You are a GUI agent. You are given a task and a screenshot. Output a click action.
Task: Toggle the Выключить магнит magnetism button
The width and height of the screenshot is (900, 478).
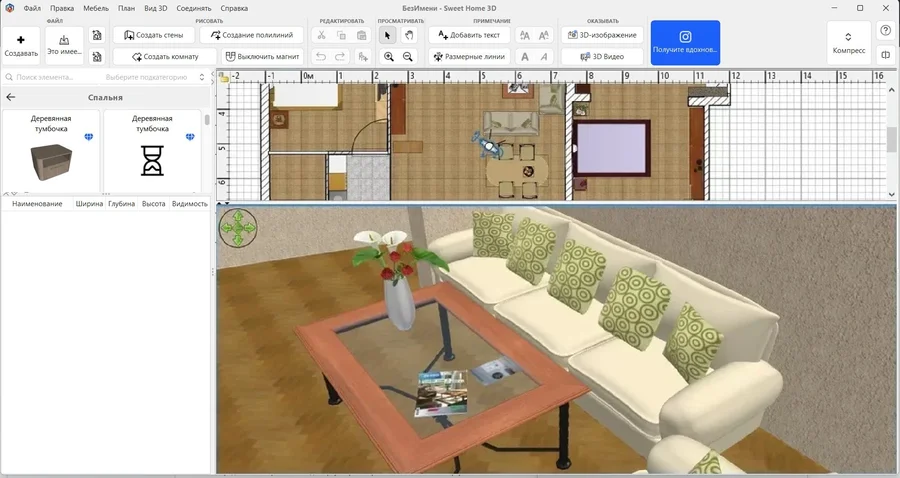click(263, 57)
